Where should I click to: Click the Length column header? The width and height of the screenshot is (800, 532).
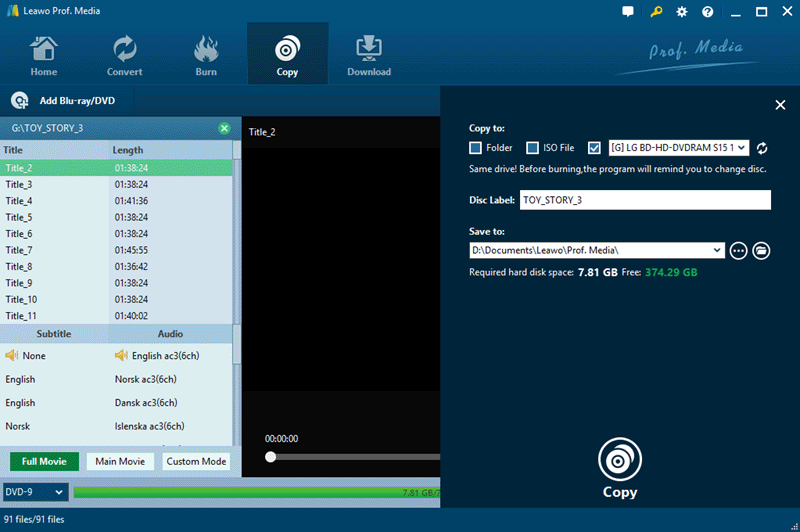tap(170, 150)
